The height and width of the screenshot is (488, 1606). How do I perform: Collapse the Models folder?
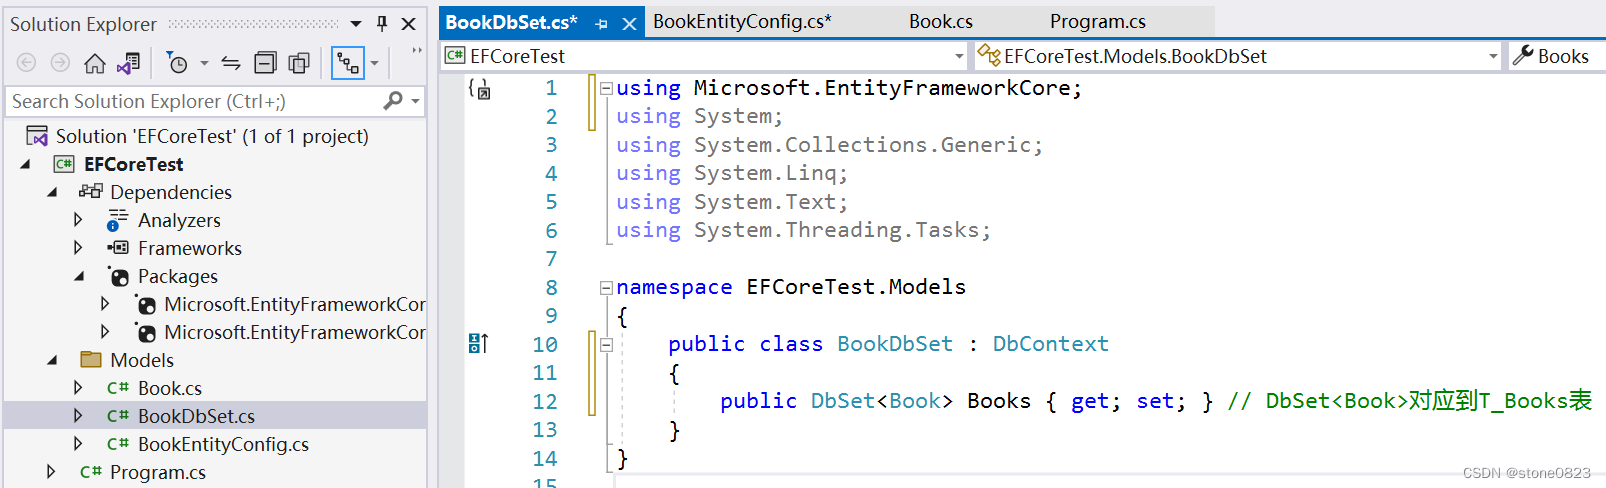(x=52, y=360)
